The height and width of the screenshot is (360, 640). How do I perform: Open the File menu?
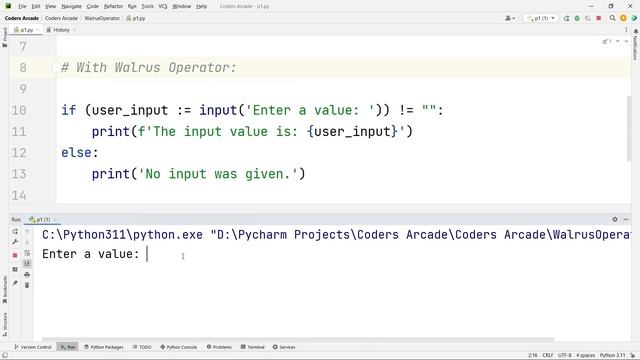point(22,7)
